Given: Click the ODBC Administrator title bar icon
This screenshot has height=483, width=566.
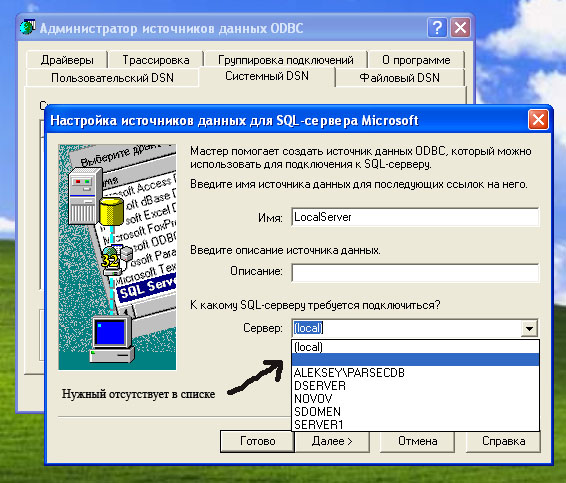Looking at the screenshot, I should click(27, 27).
